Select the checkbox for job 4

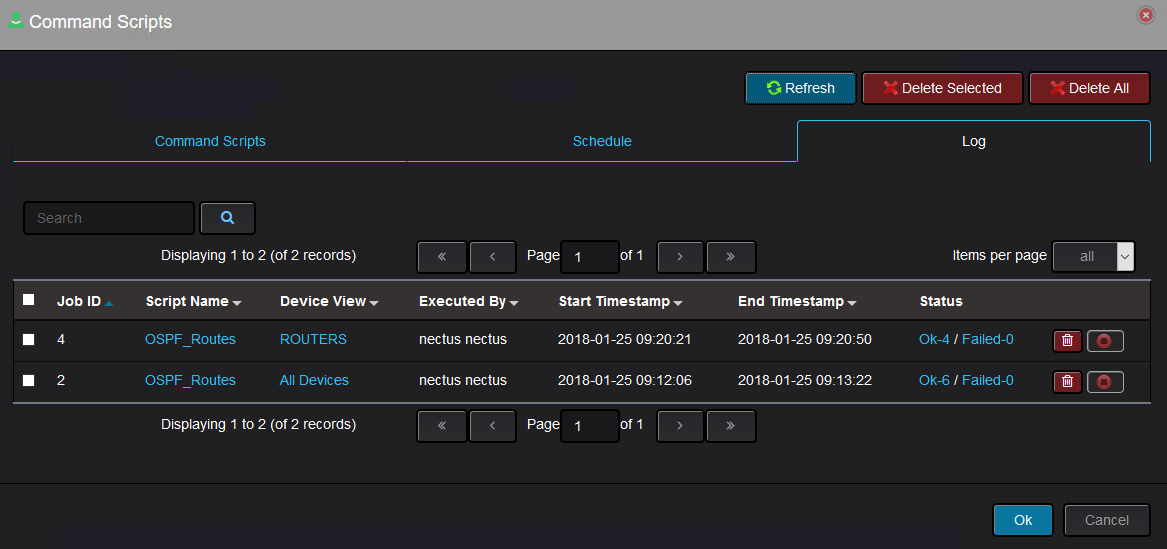(28, 339)
